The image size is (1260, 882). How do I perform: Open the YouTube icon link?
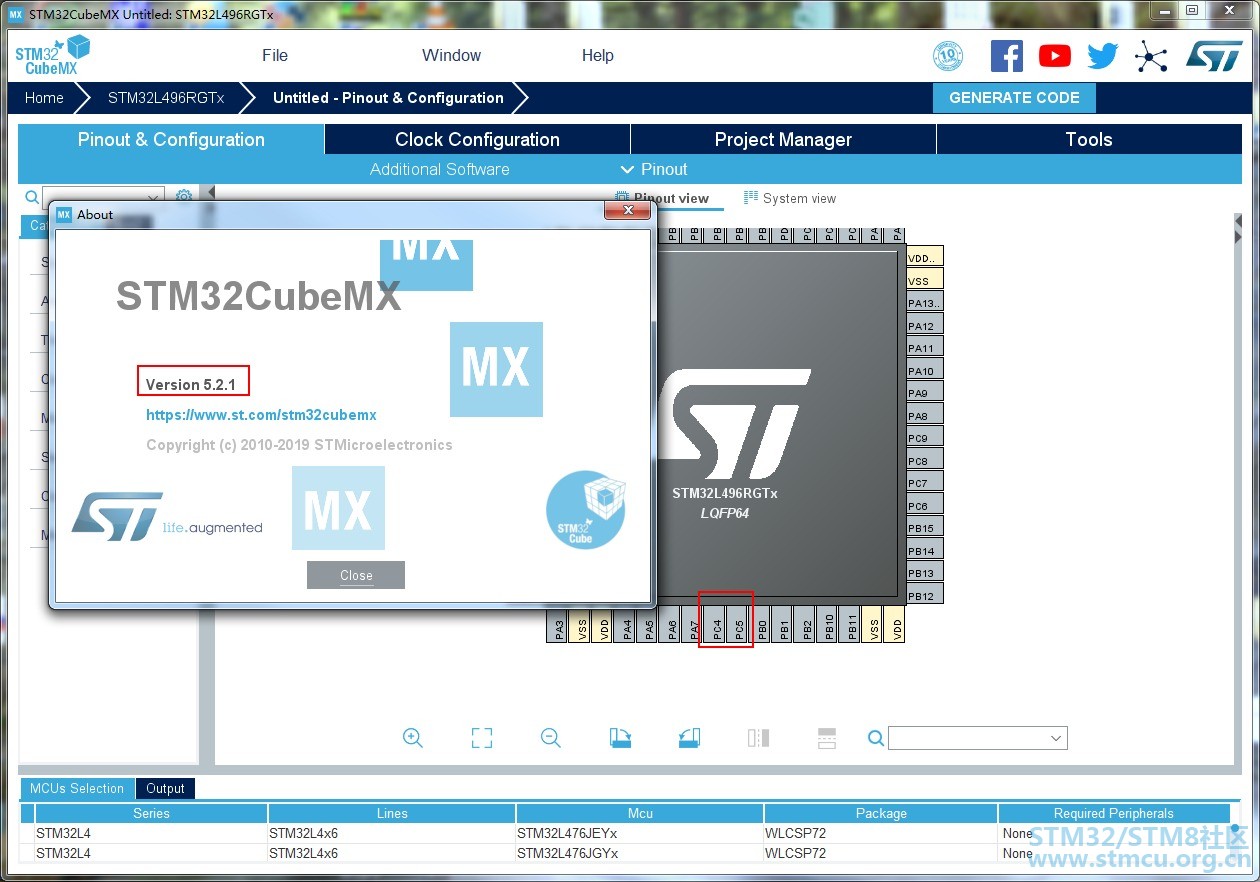(x=1054, y=56)
